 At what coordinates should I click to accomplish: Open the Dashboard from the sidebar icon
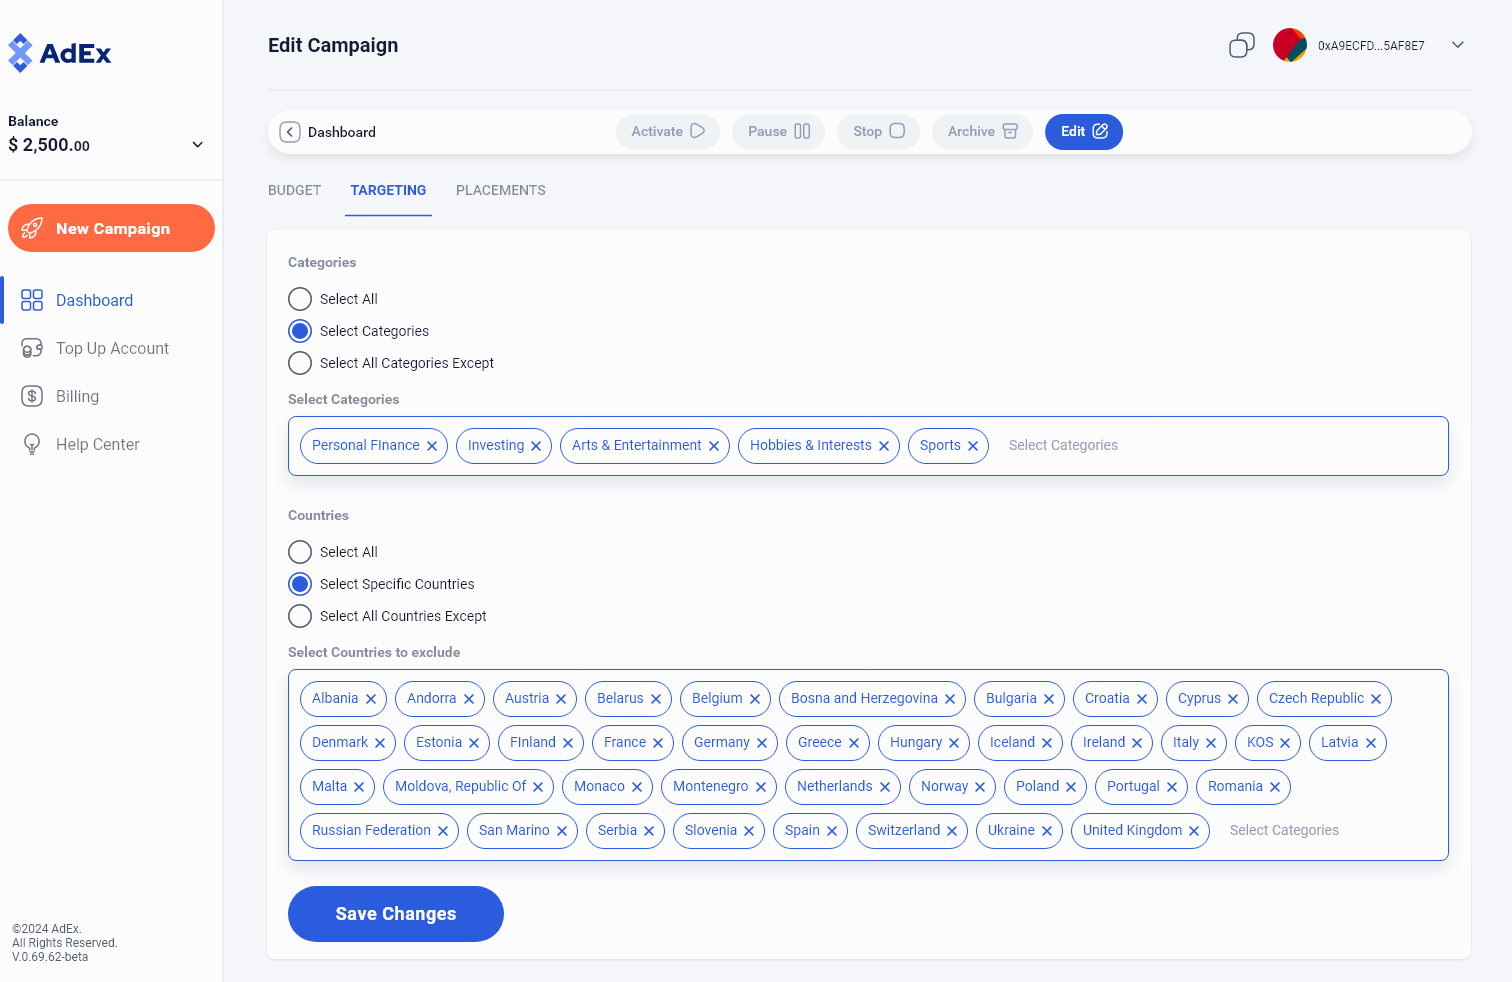[x=31, y=299]
